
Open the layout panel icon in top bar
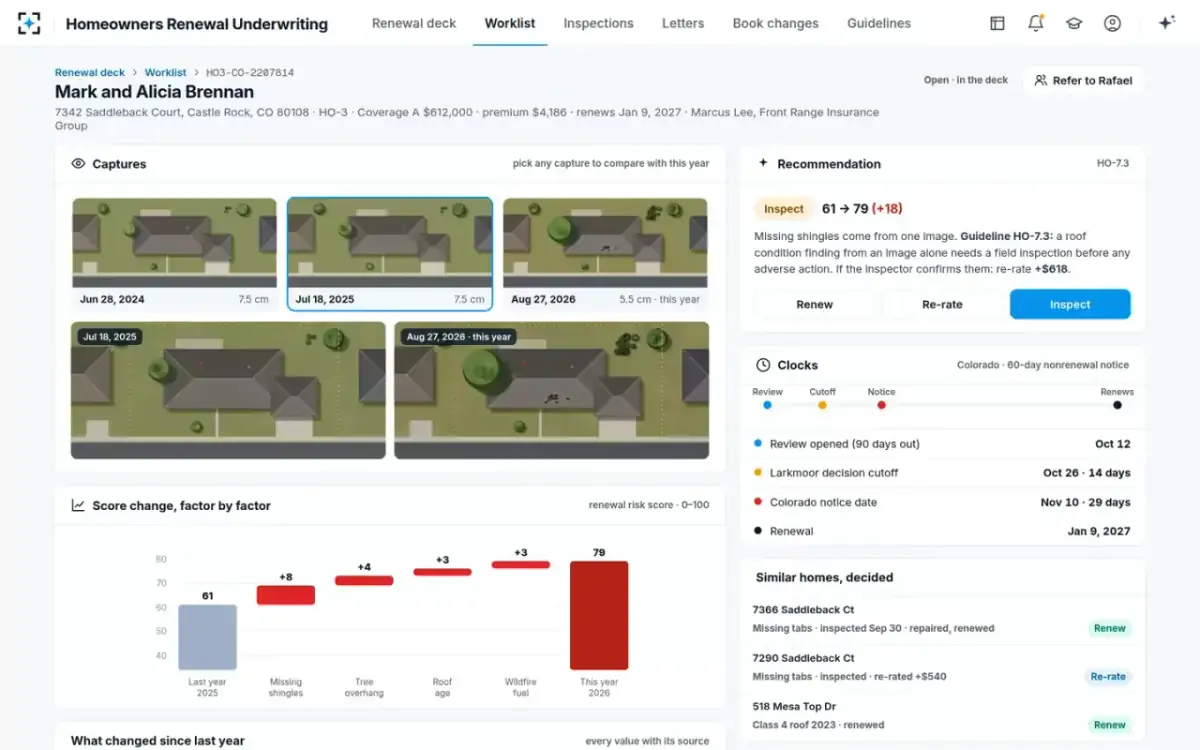pos(997,23)
